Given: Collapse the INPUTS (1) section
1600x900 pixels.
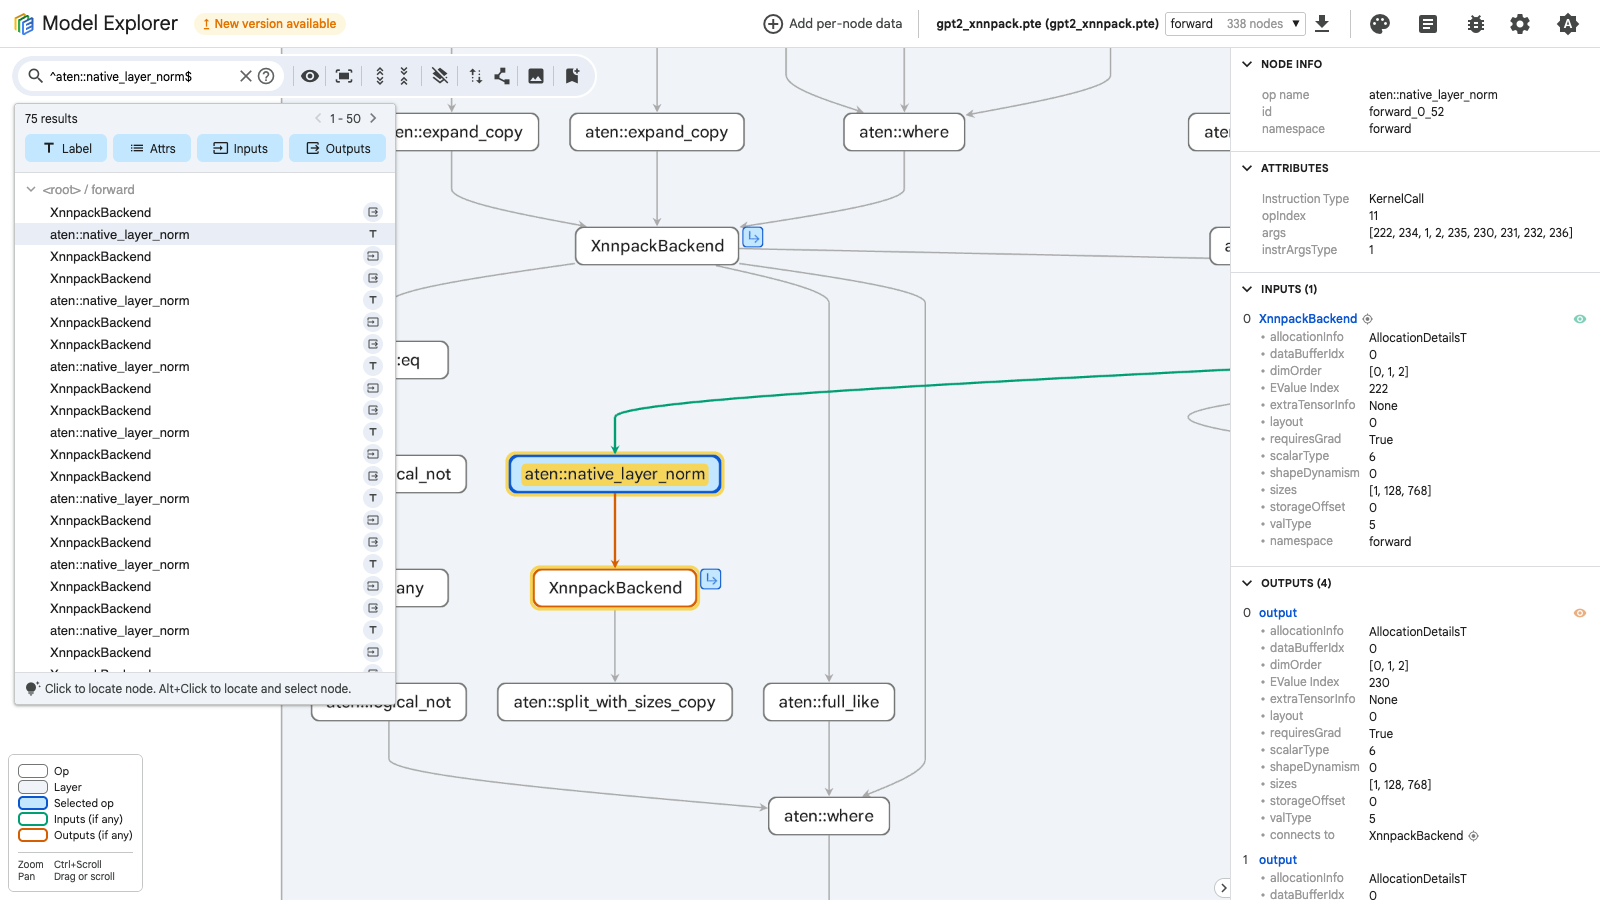Looking at the screenshot, I should click(x=1247, y=289).
